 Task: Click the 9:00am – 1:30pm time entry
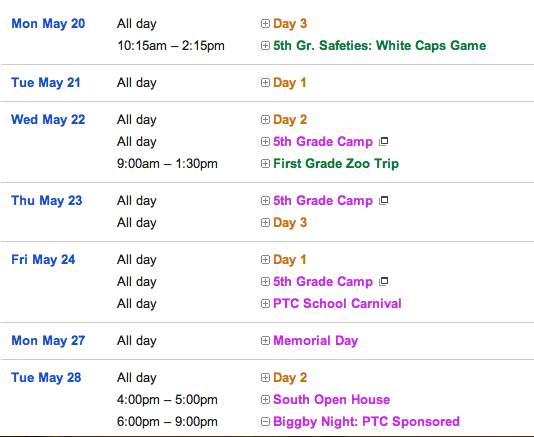[x=167, y=164]
